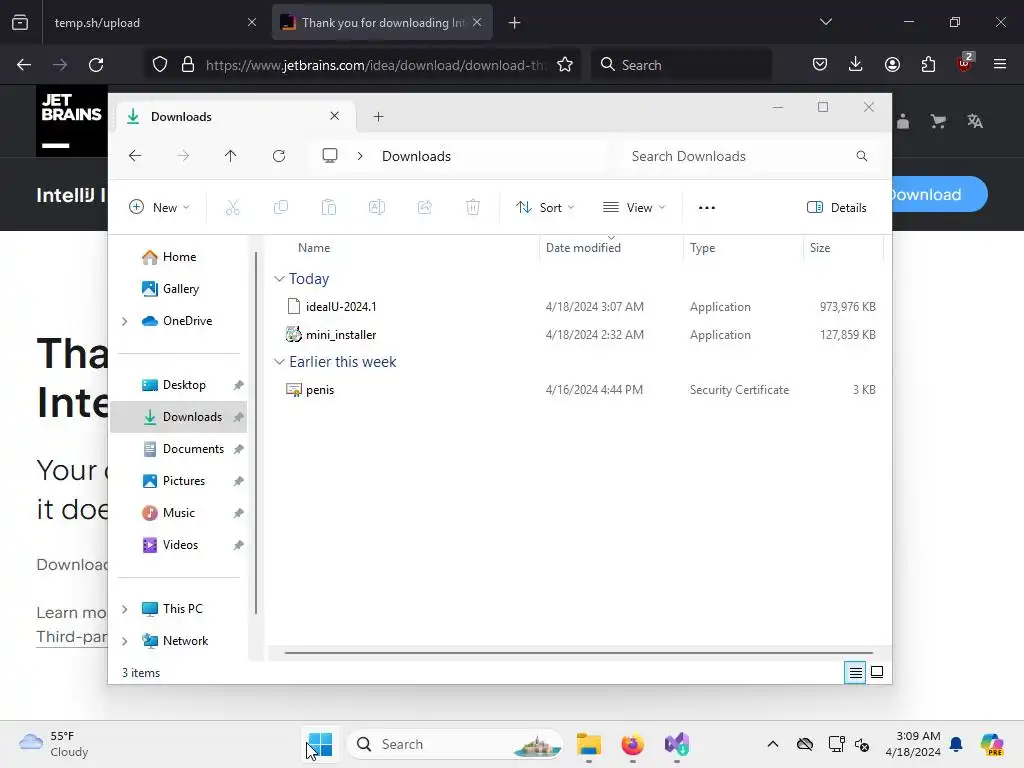
Task: Open File Explorer from the taskbar
Action: click(x=589, y=744)
